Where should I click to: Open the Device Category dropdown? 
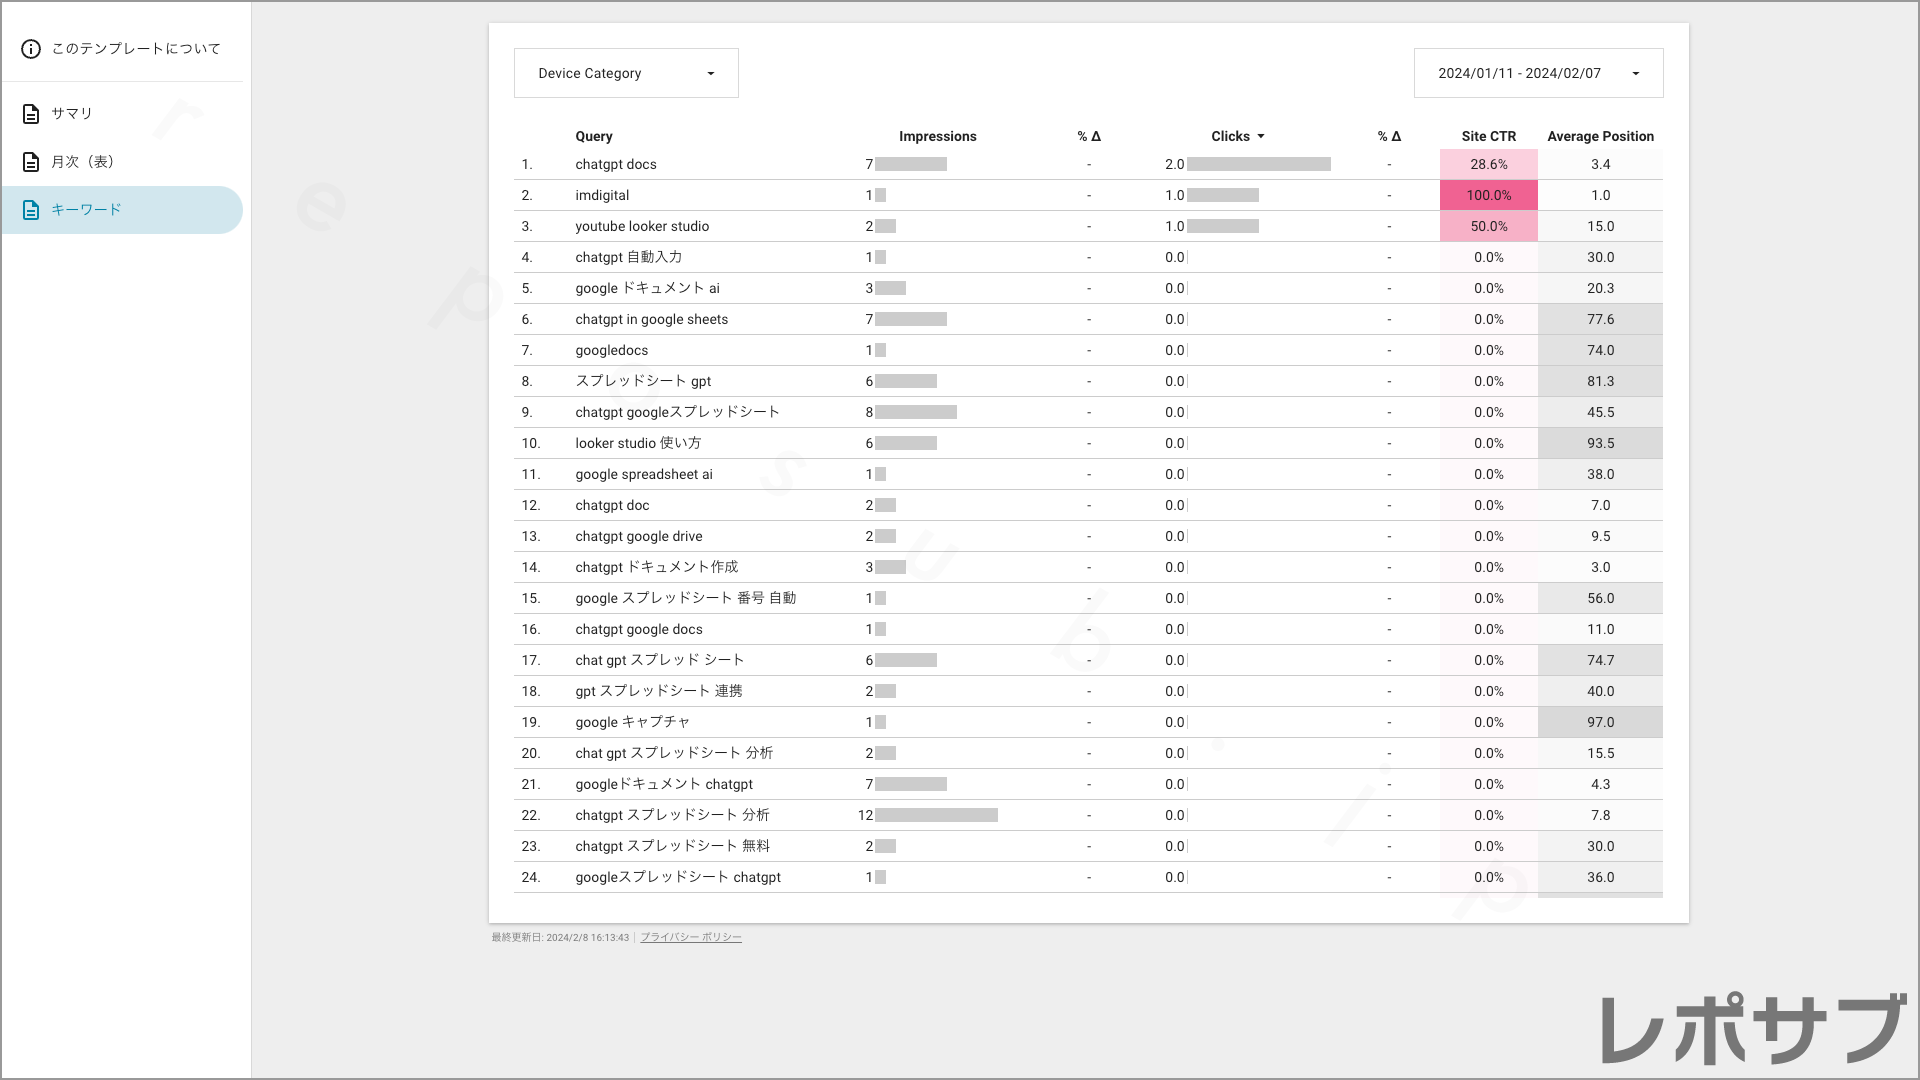coord(626,73)
